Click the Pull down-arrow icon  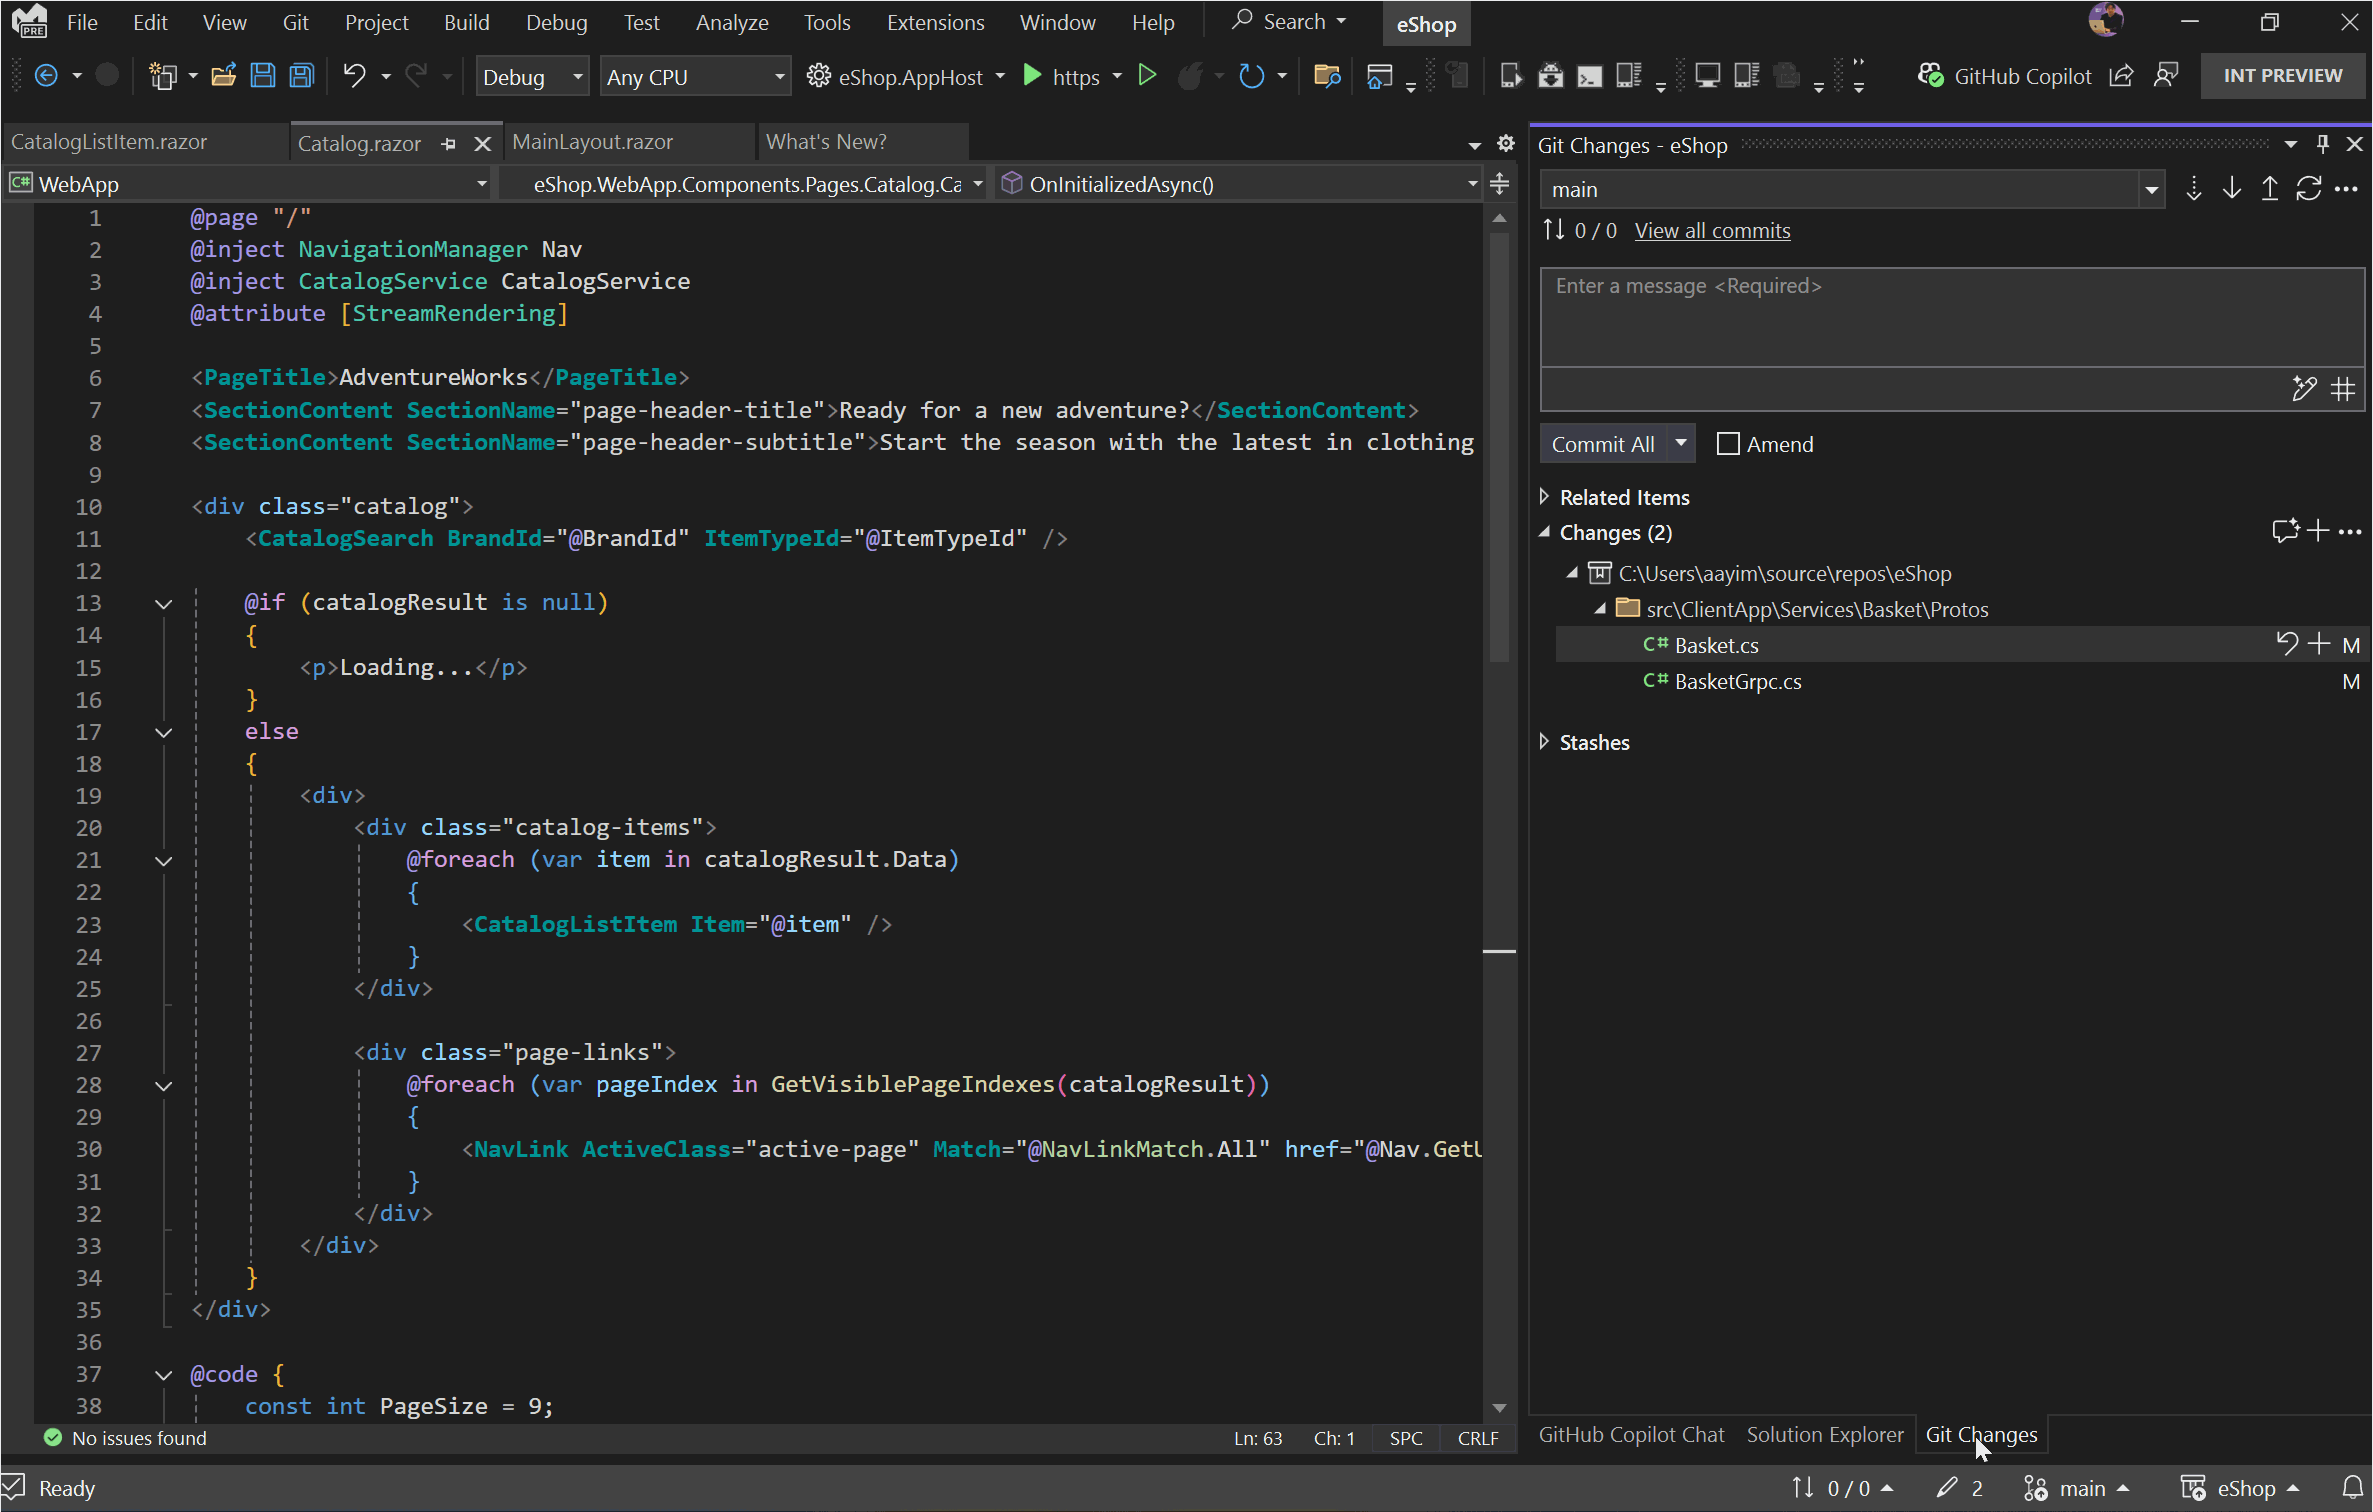point(2231,189)
